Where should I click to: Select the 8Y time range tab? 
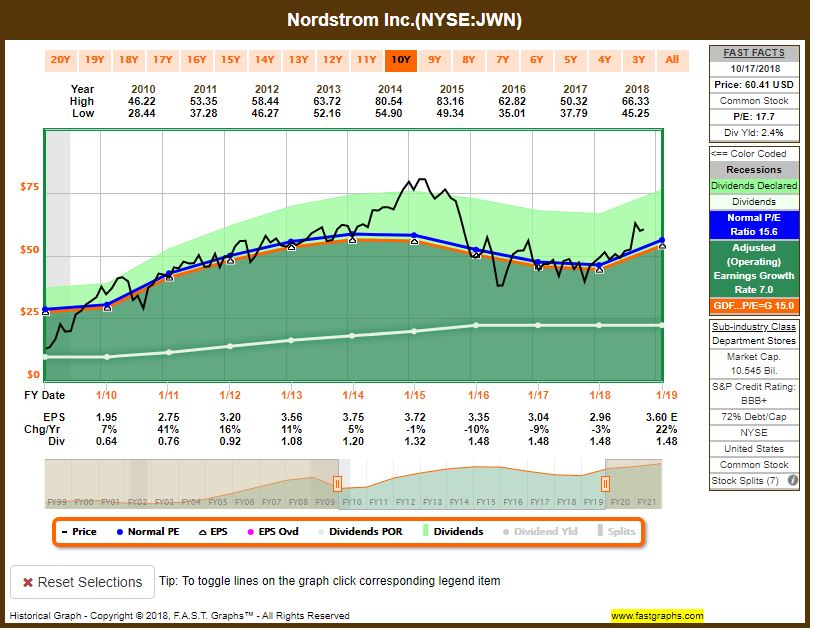469,60
